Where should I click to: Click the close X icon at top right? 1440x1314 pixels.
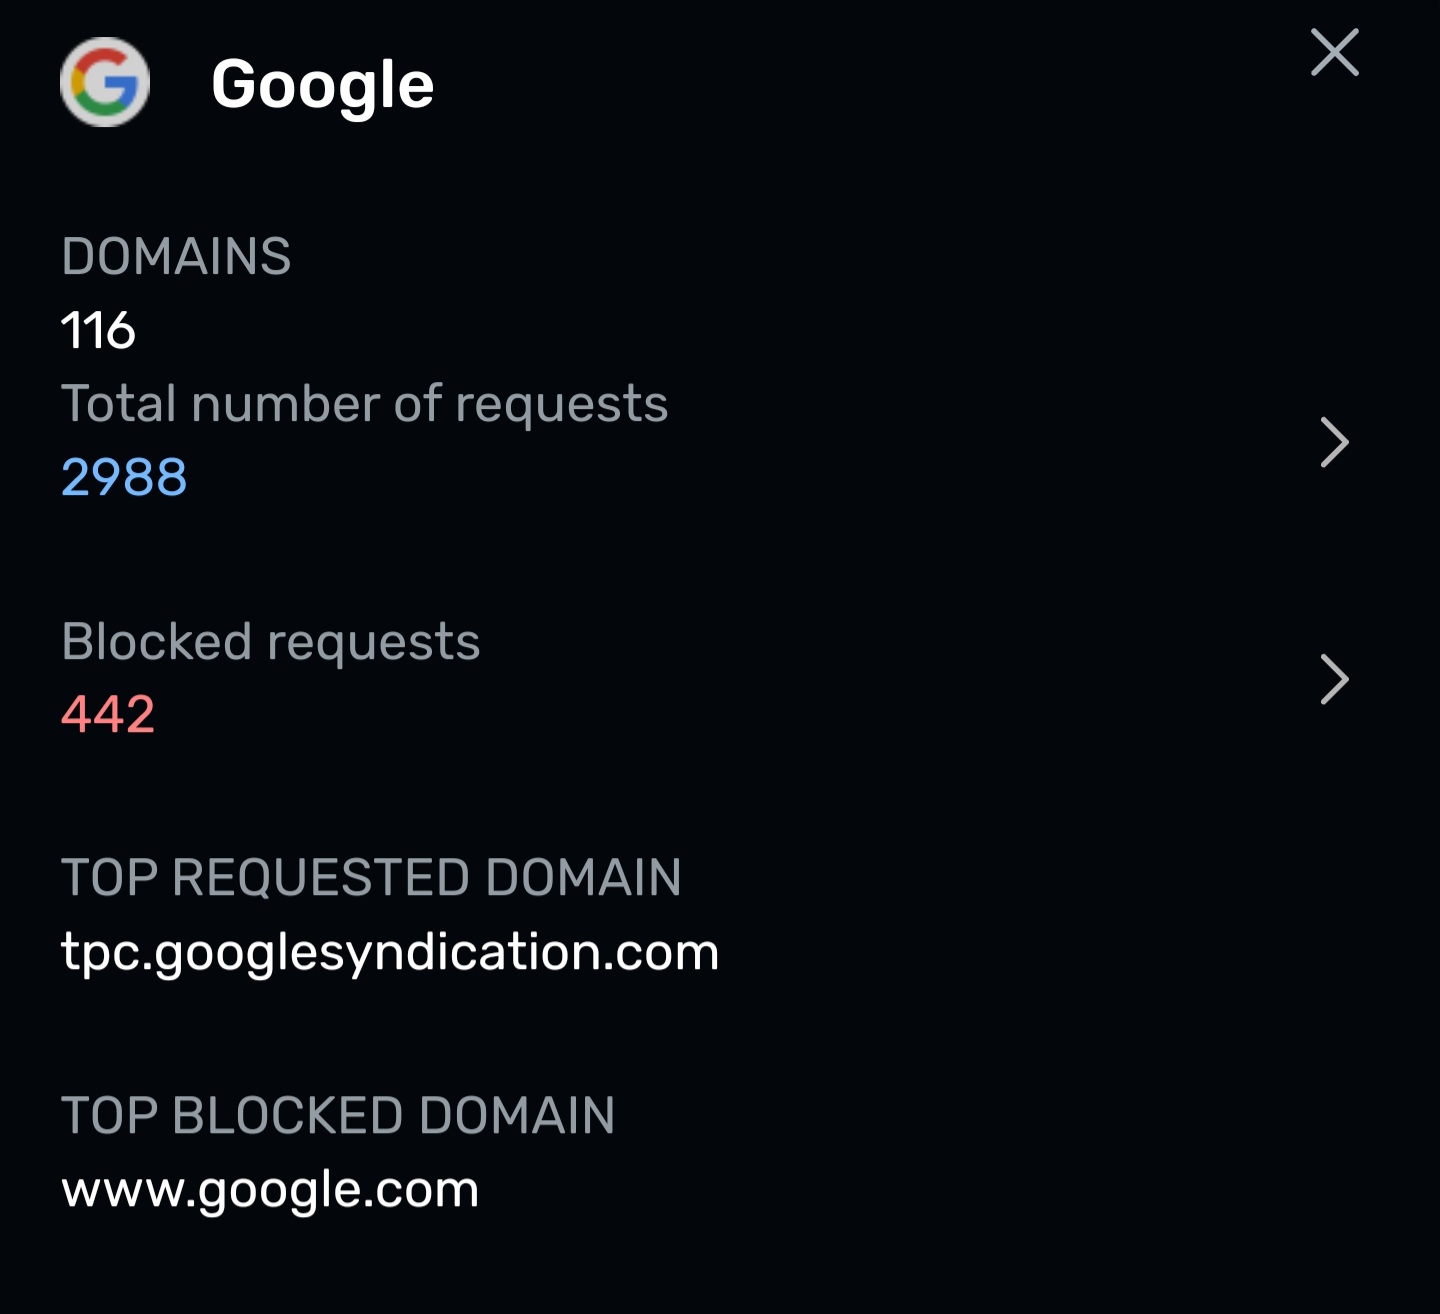tap(1334, 54)
